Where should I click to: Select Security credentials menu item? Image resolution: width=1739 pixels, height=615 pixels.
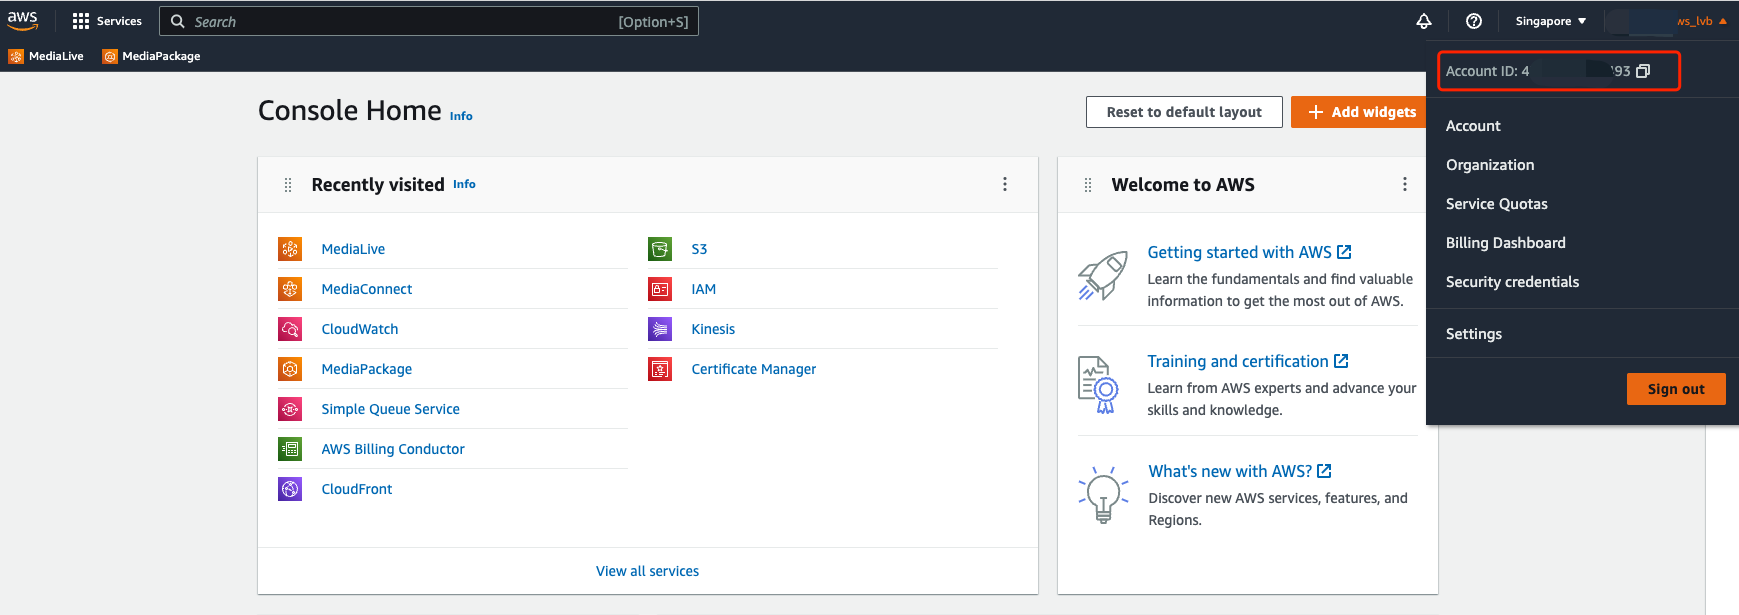pyautogui.click(x=1512, y=282)
